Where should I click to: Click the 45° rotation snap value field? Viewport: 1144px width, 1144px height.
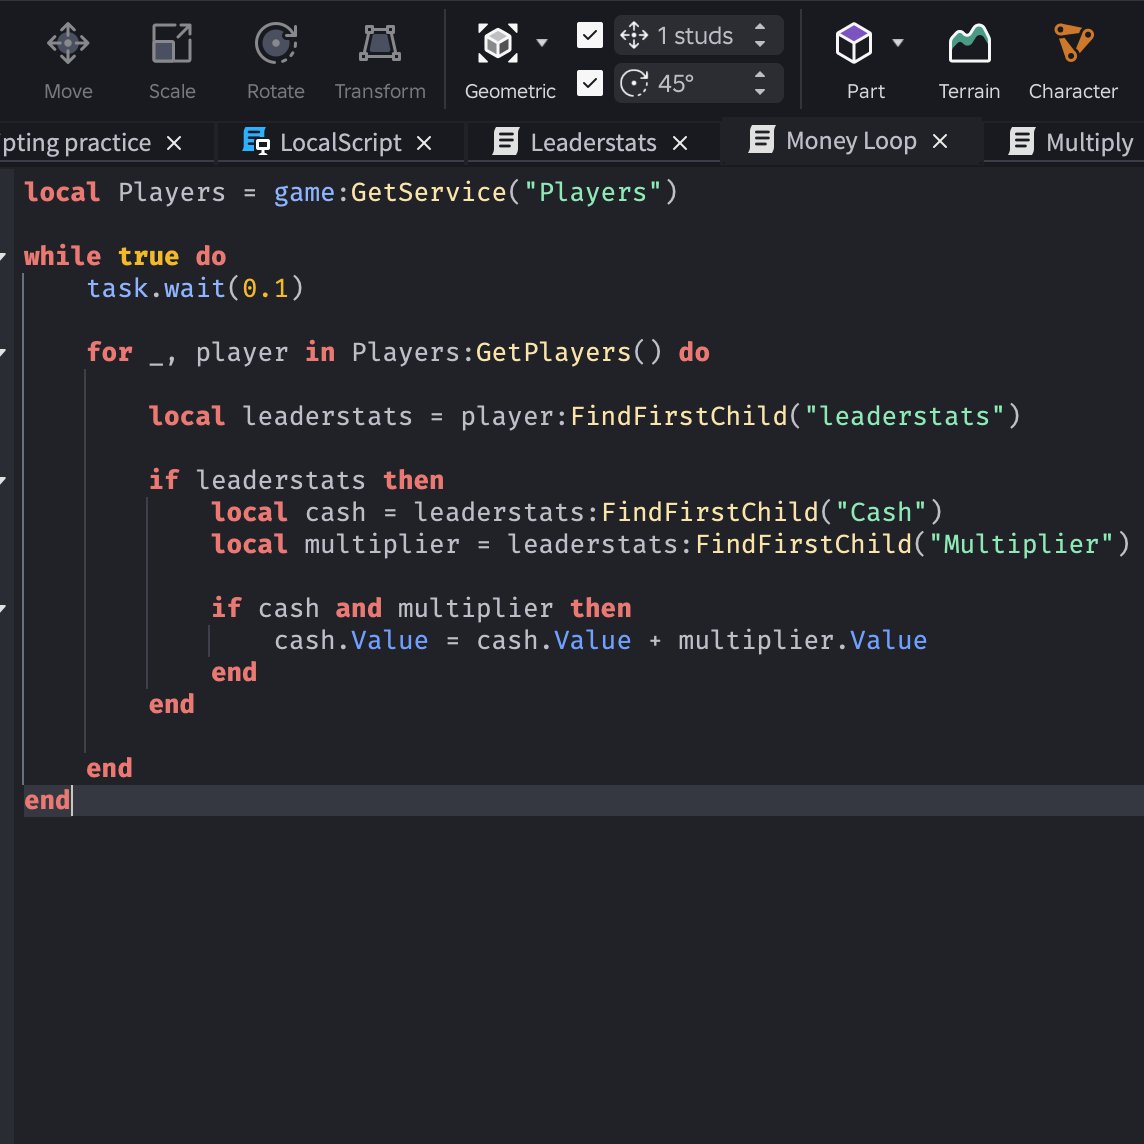[698, 82]
